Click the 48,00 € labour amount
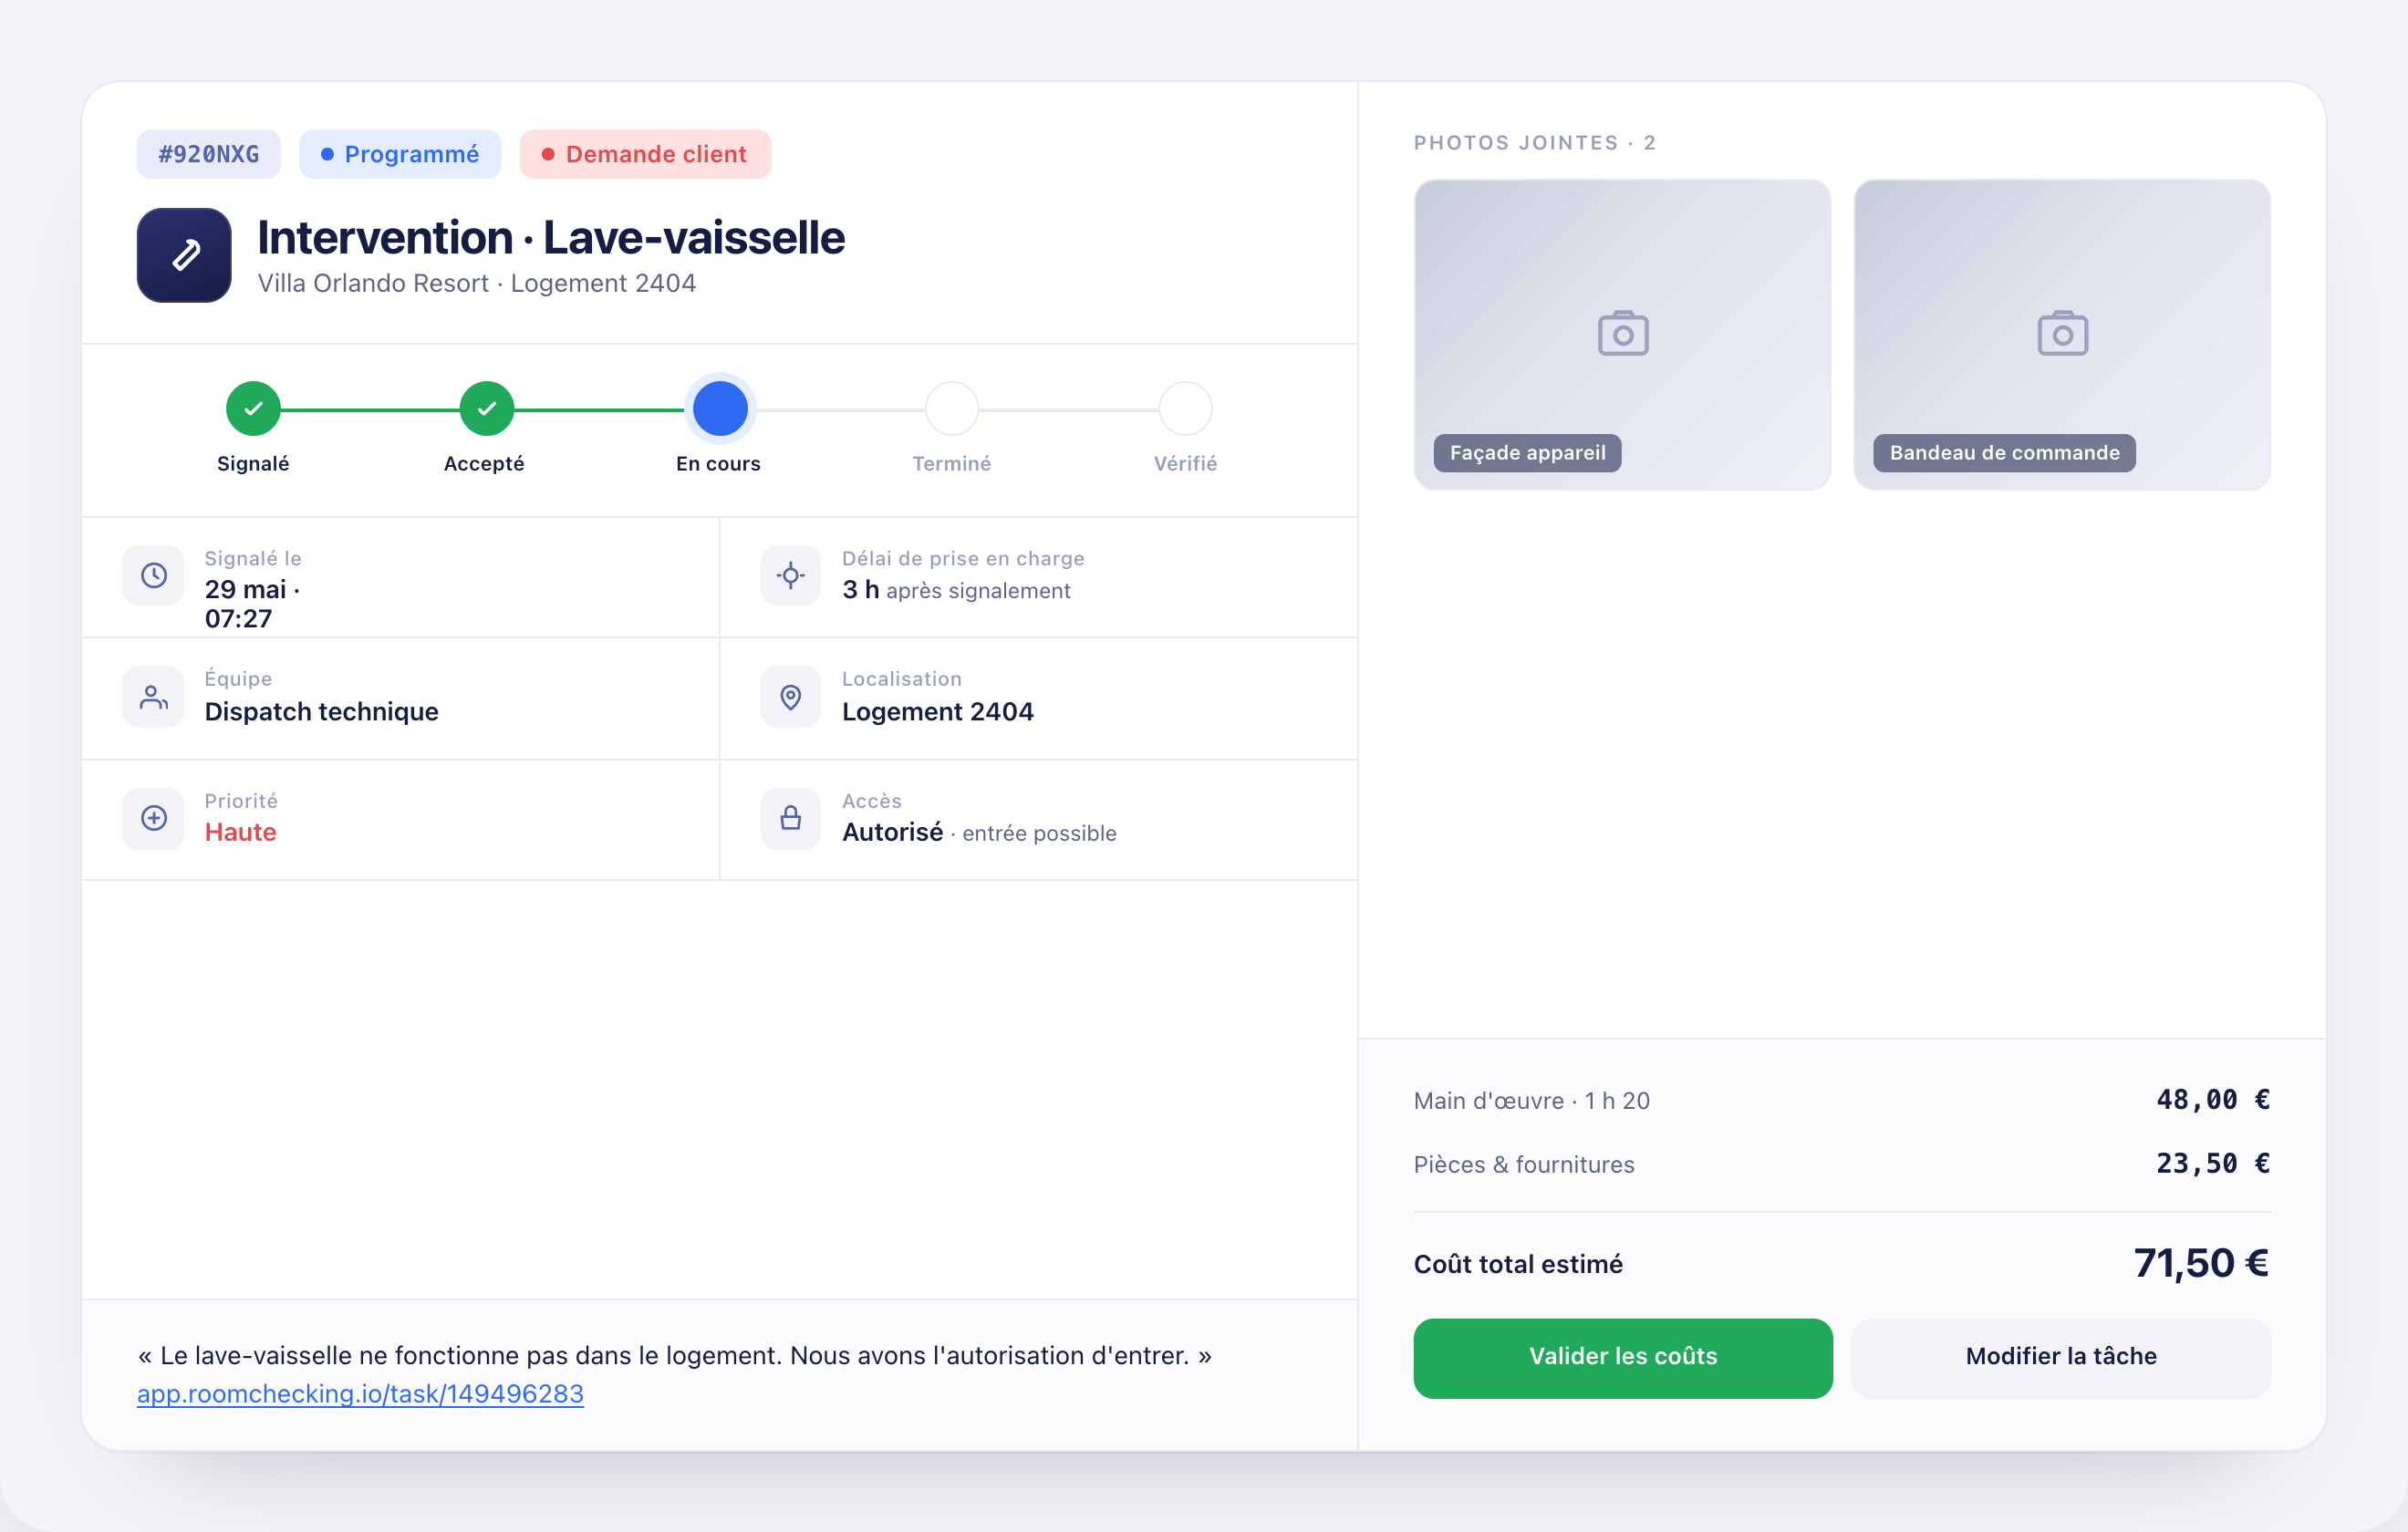Screen dimensions: 2408x1532 click(x=2212, y=1100)
